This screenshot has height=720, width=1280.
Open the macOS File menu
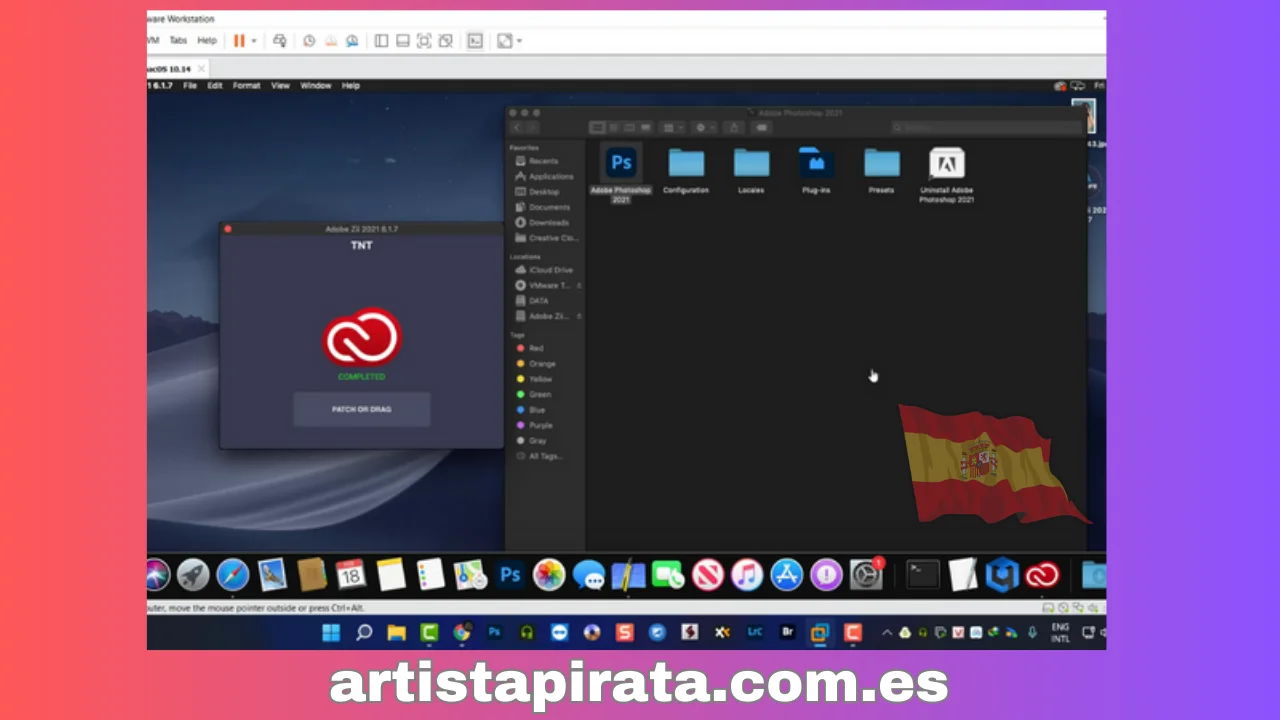point(190,86)
